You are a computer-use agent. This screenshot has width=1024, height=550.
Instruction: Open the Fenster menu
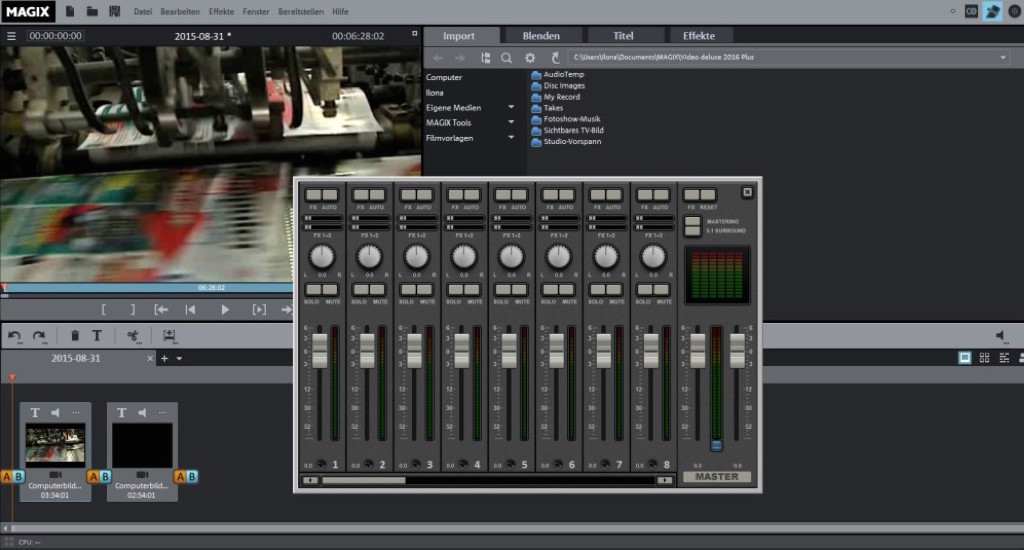click(256, 12)
